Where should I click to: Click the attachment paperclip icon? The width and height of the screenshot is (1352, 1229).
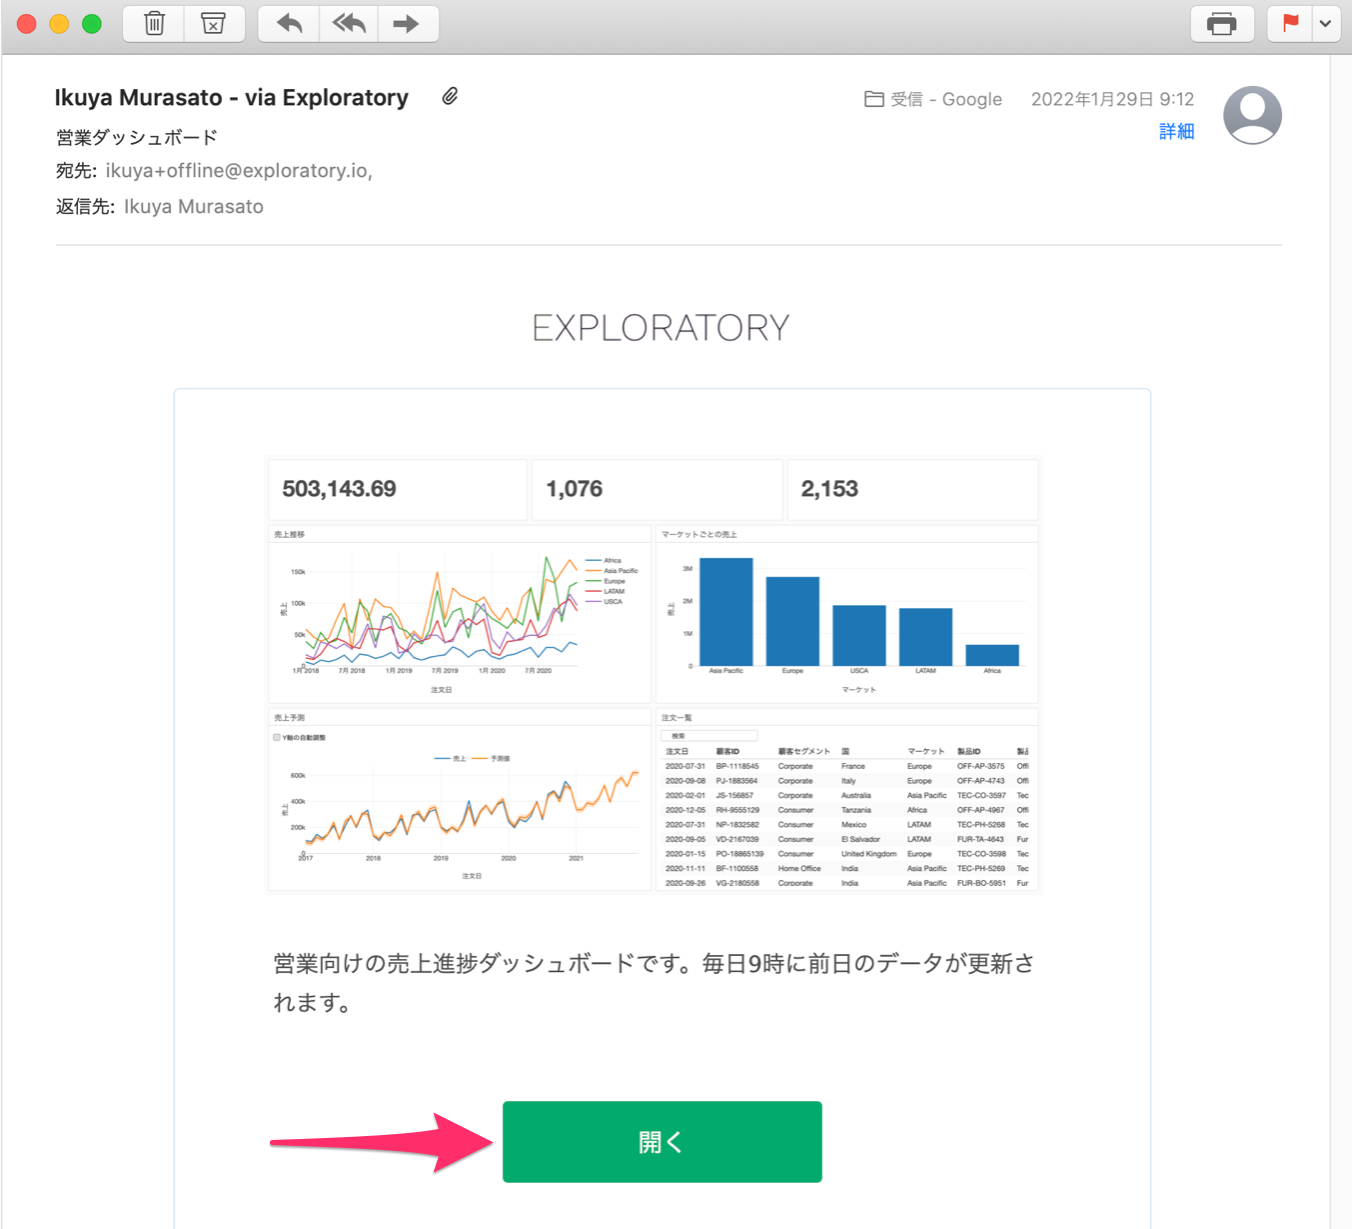tap(450, 96)
